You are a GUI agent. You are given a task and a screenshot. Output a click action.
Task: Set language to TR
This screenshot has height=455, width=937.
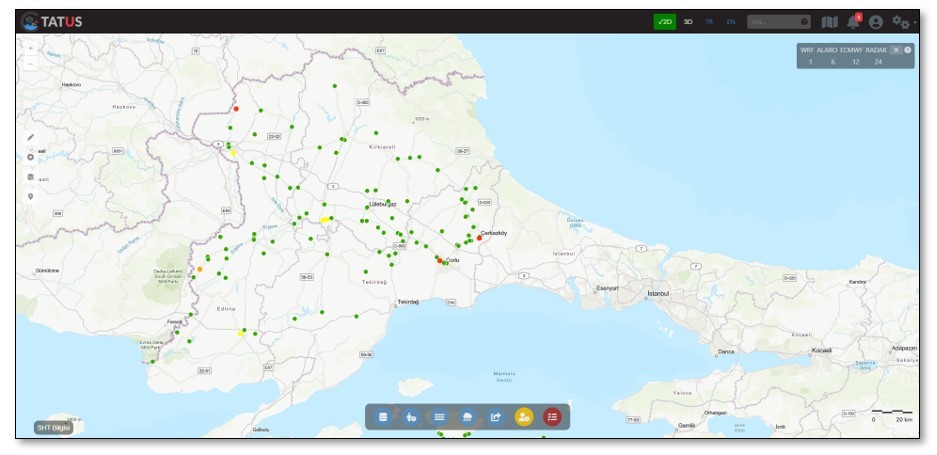709,21
